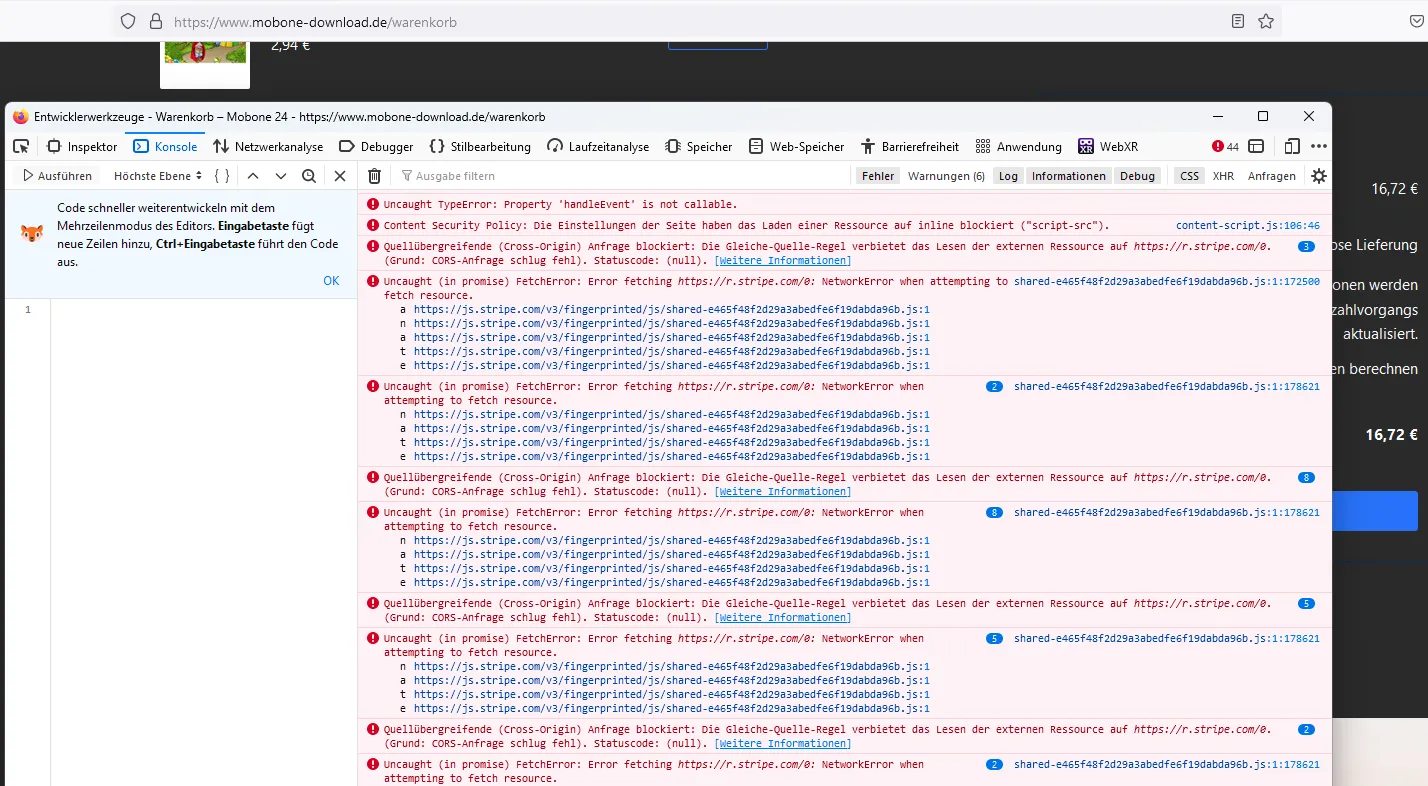Click the Anwendung grid icon
1428x786 pixels.
pos(982,147)
